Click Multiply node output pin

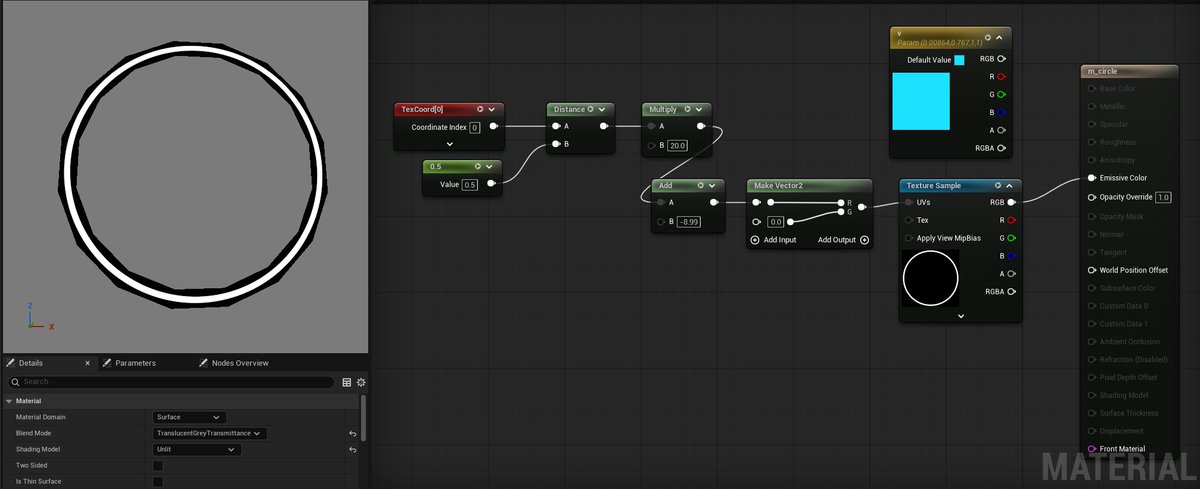click(700, 127)
